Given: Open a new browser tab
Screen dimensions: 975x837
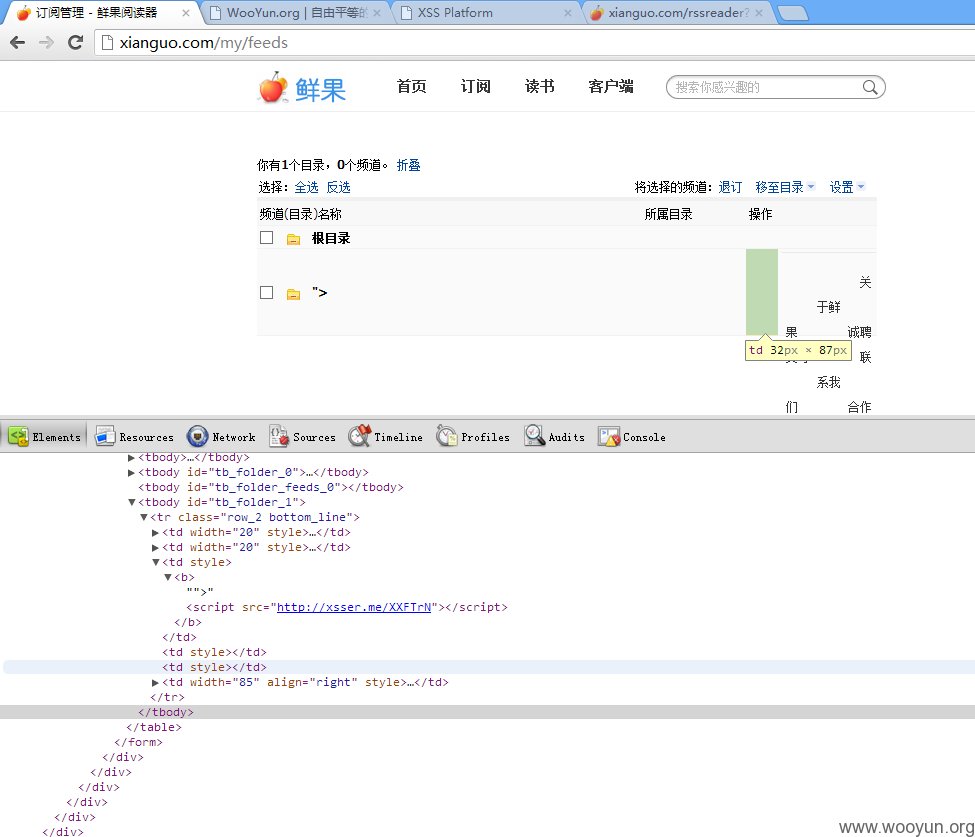Looking at the screenshot, I should [793, 13].
